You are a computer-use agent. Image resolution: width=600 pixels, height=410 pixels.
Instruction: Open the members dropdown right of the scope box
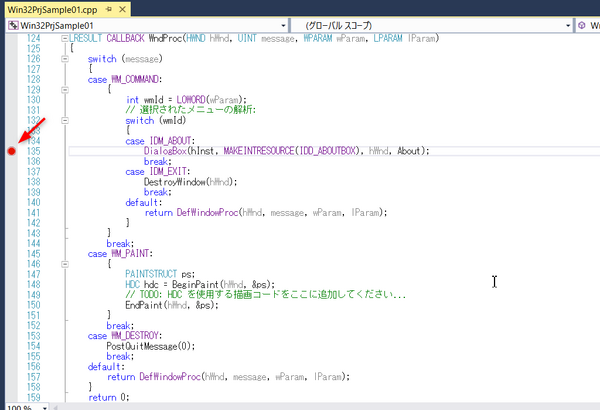click(x=590, y=25)
